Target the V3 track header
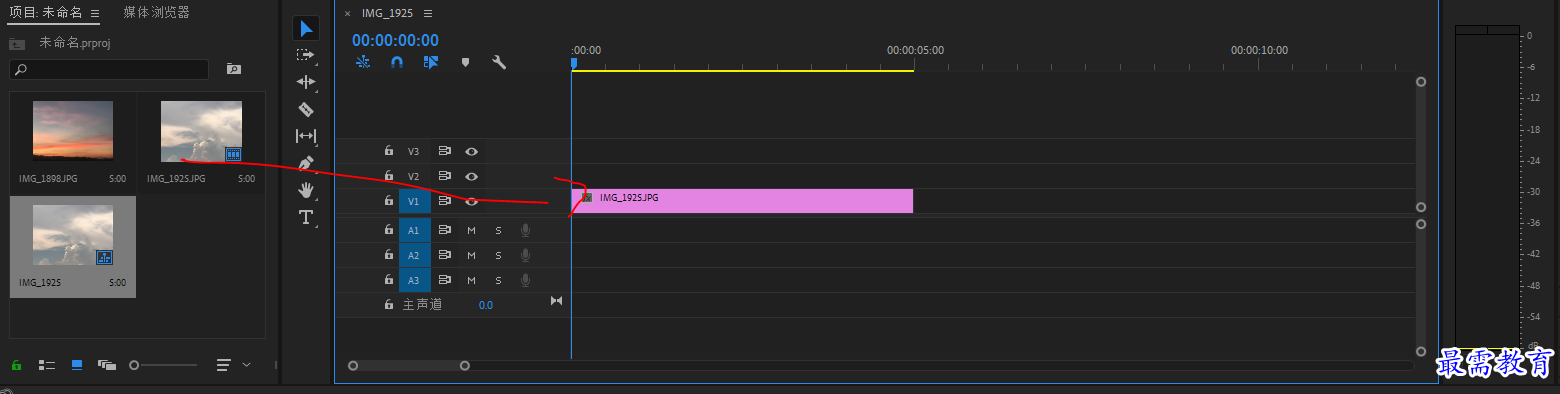Image resolution: width=1560 pixels, height=394 pixels. coord(414,151)
